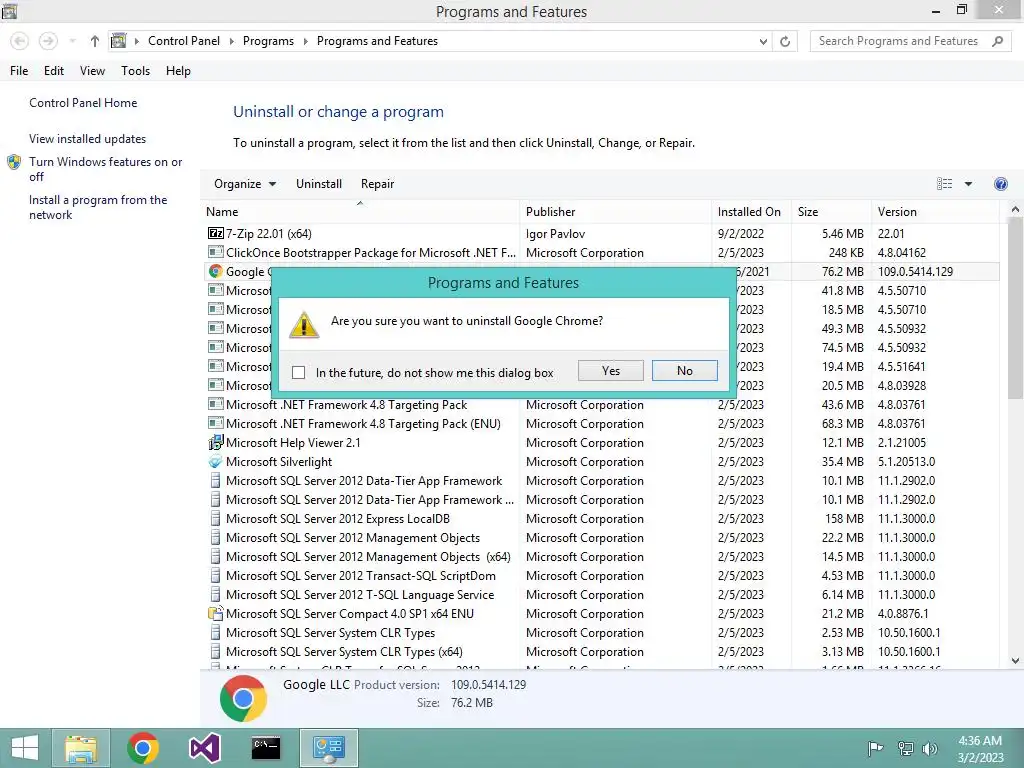Click the network icon in system tray

pyautogui.click(x=905, y=748)
